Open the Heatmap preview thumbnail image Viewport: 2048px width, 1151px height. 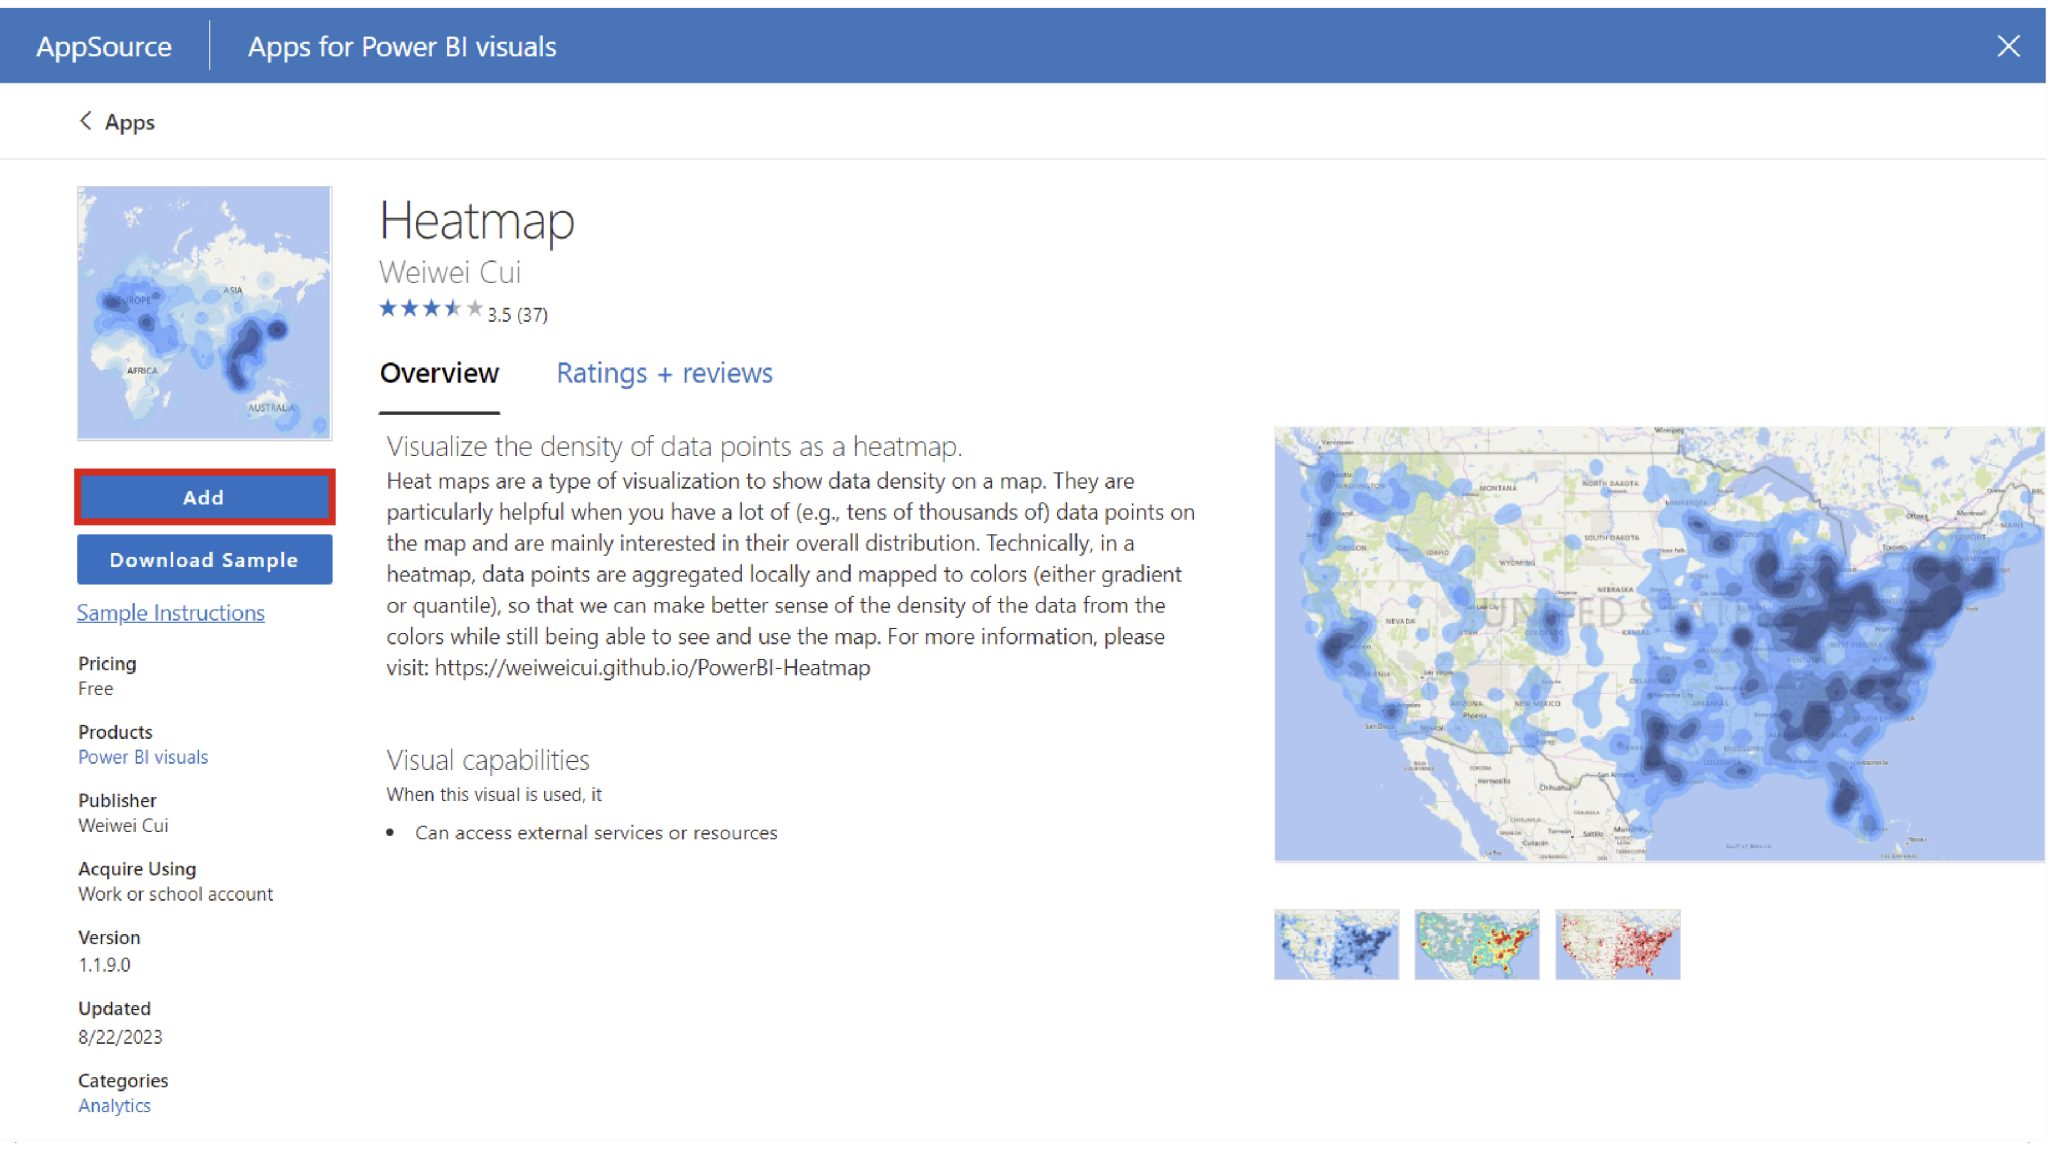pos(204,312)
